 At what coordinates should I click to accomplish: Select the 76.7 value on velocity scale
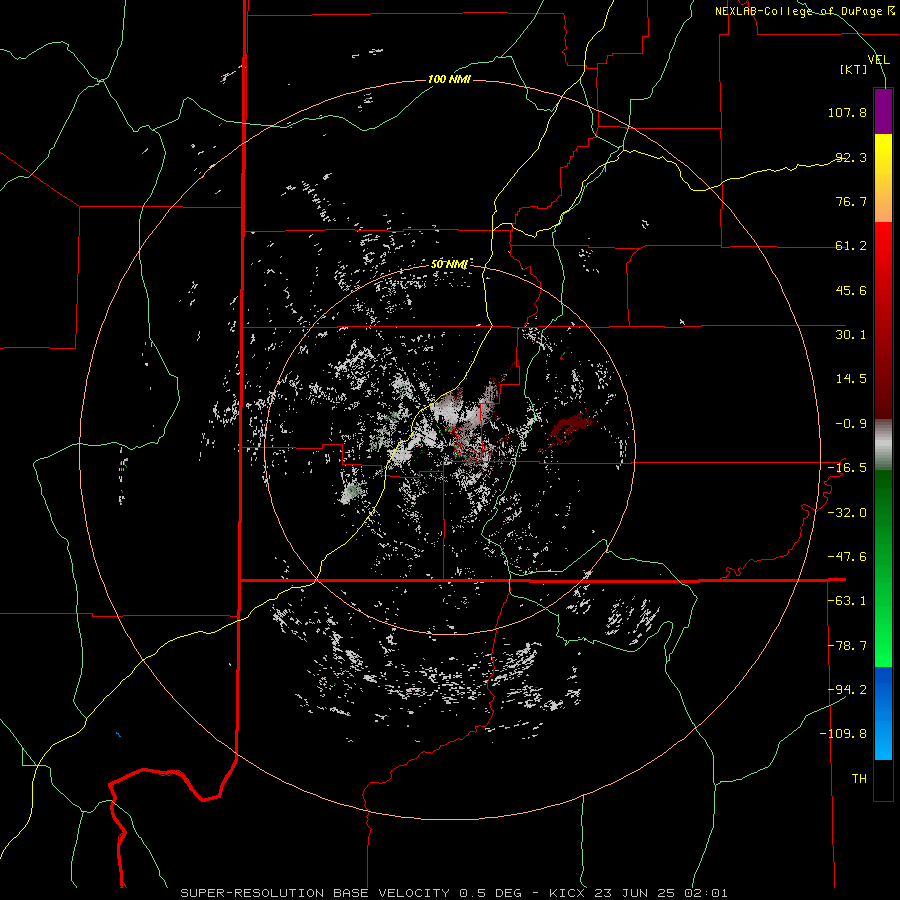[851, 201]
